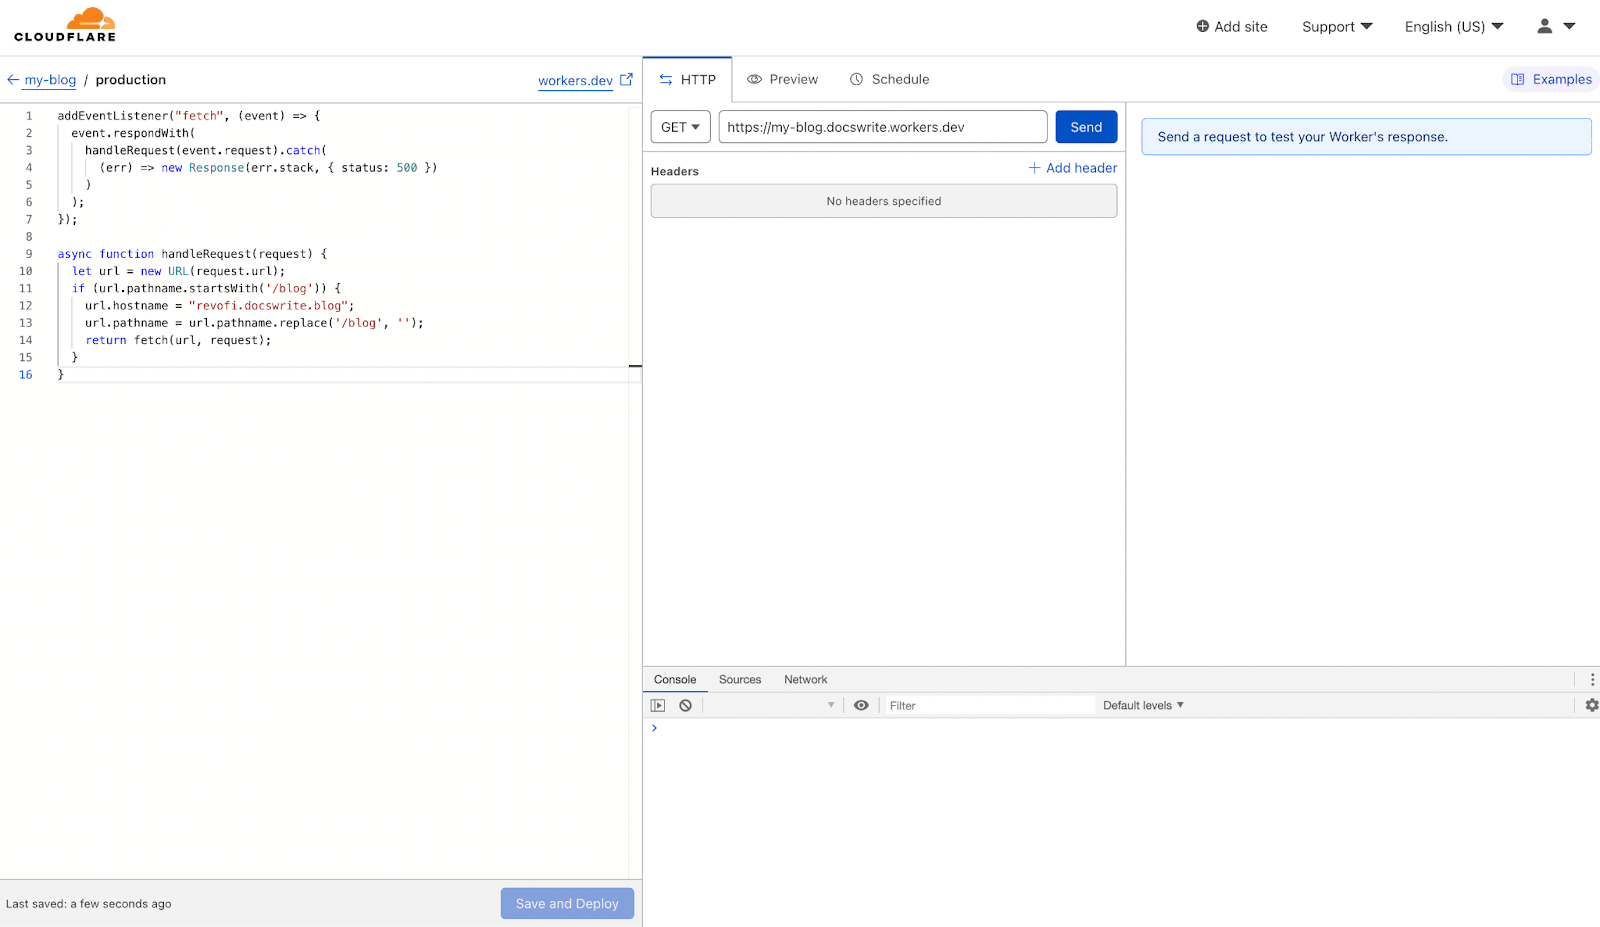Click the 'let url = new URL' line
Viewport: 1600px width, 927px height.
tap(178, 271)
